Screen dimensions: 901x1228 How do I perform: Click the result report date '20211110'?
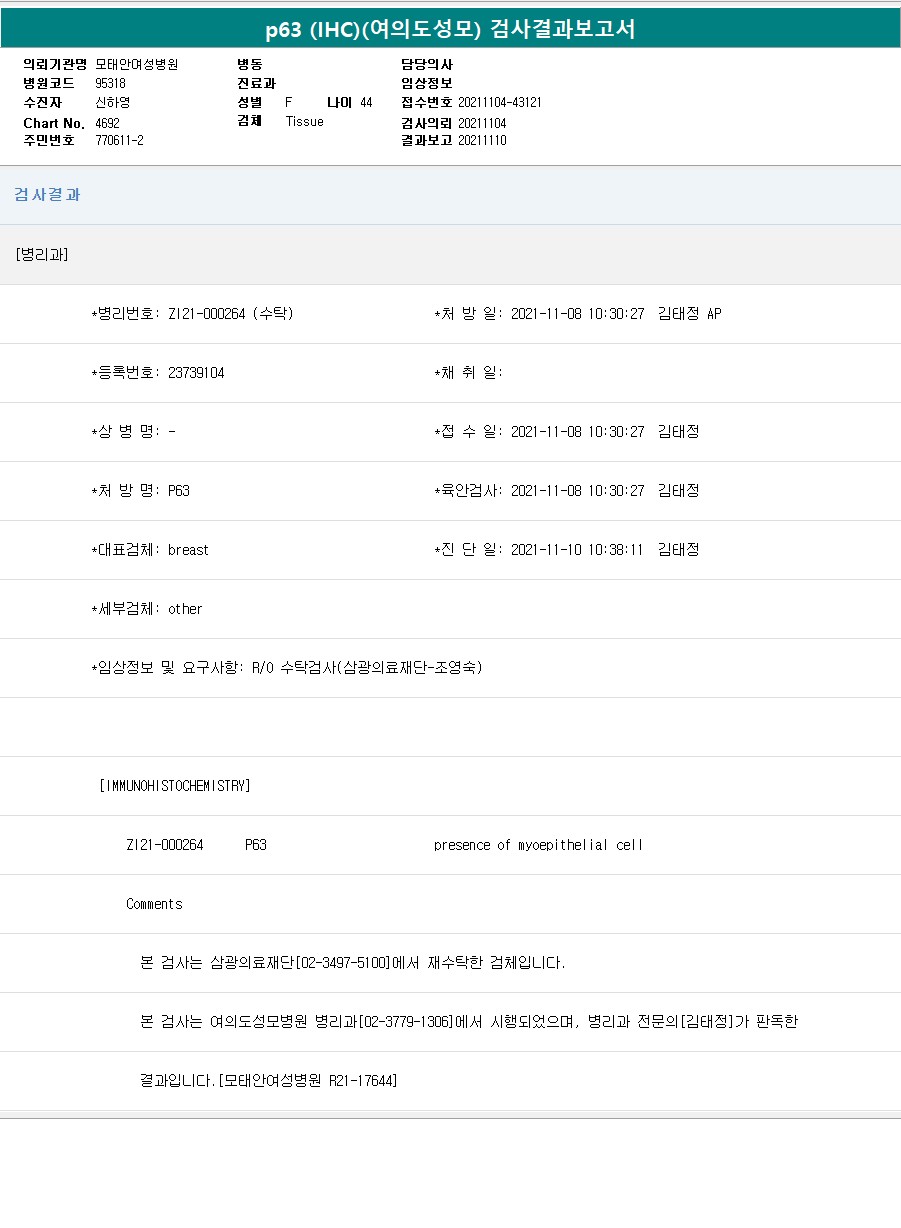click(482, 140)
